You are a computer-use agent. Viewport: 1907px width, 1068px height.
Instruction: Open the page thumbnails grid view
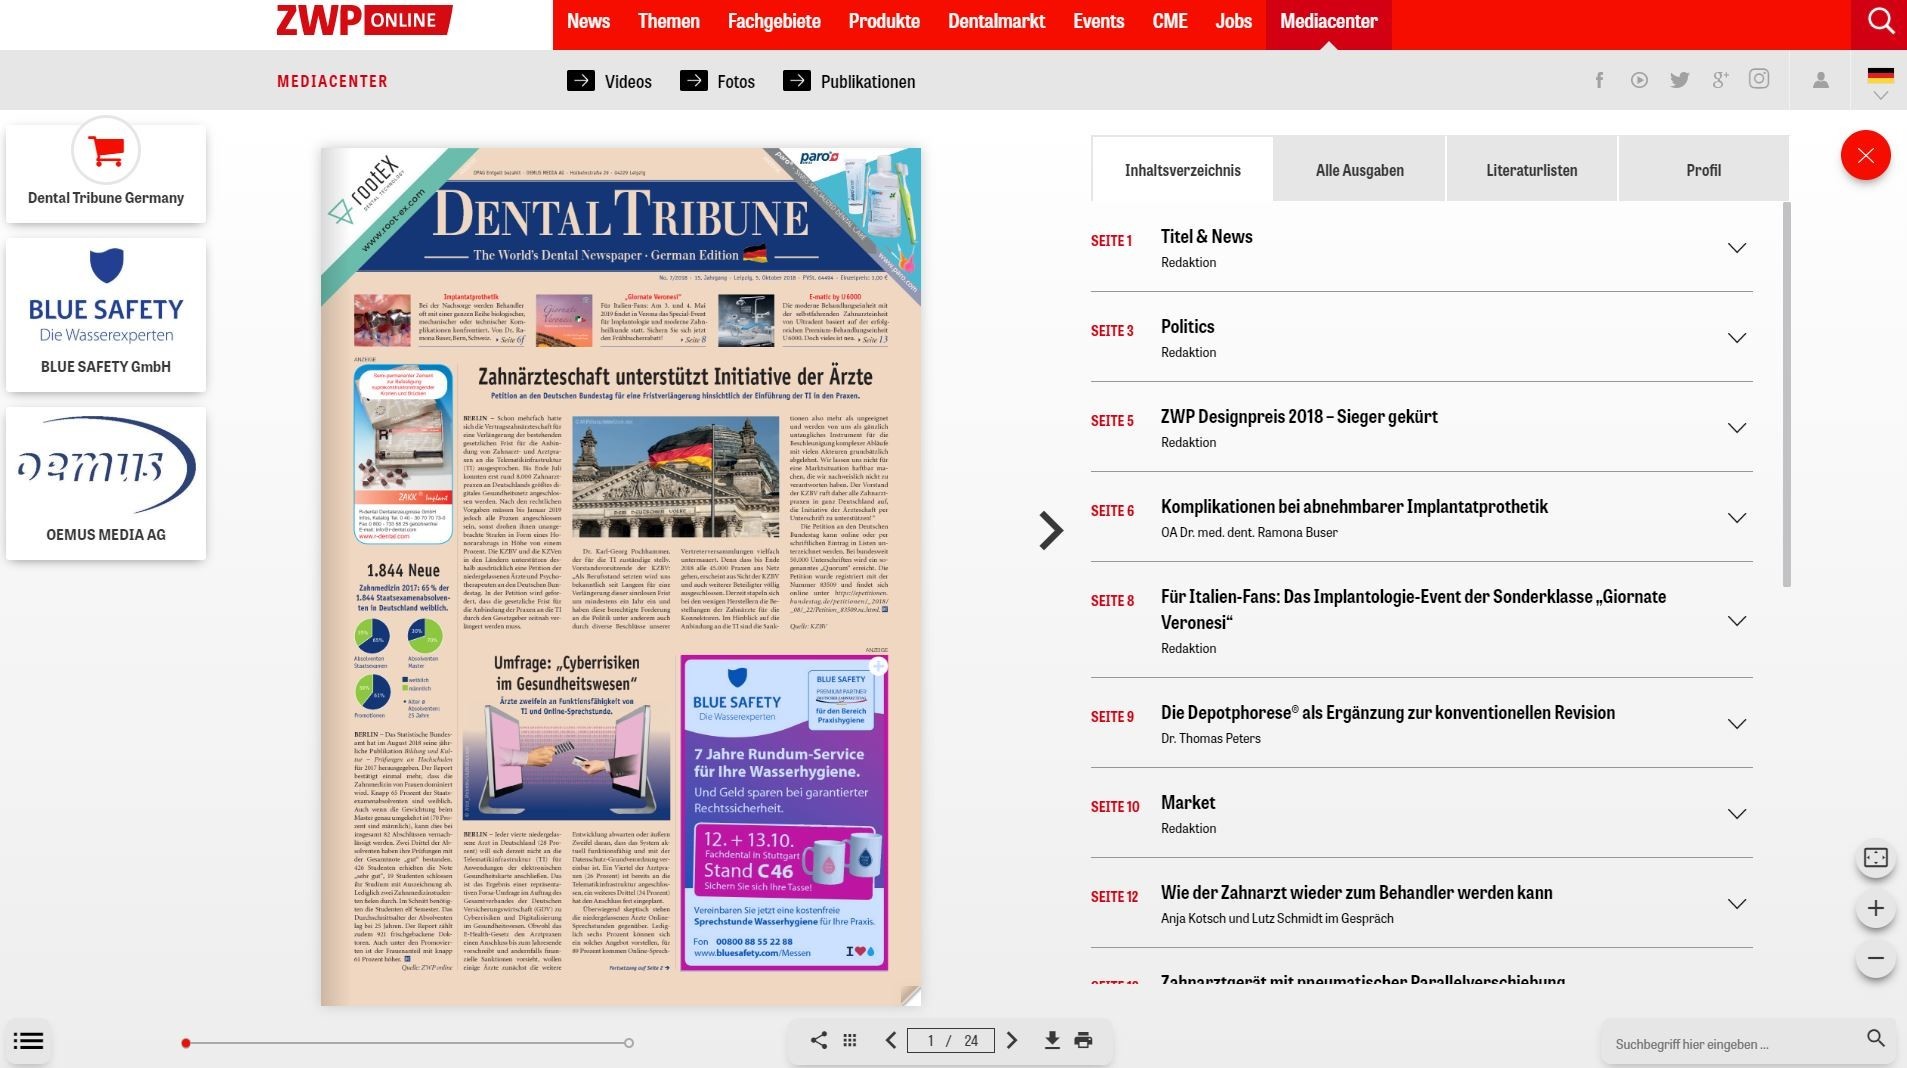(849, 1040)
